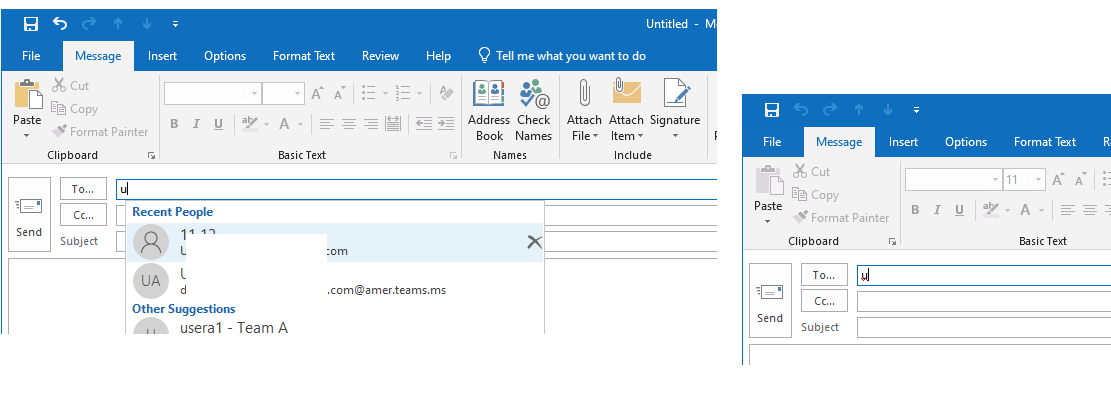1111x398 pixels.
Task: Click To... button in right window
Action: pyautogui.click(x=824, y=275)
